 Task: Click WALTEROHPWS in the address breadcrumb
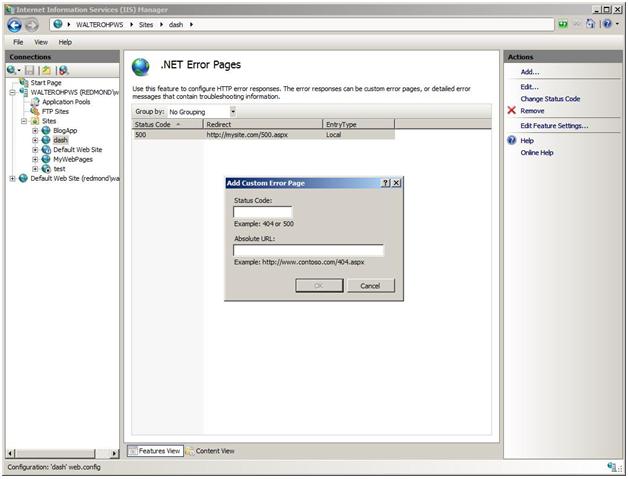click(100, 25)
